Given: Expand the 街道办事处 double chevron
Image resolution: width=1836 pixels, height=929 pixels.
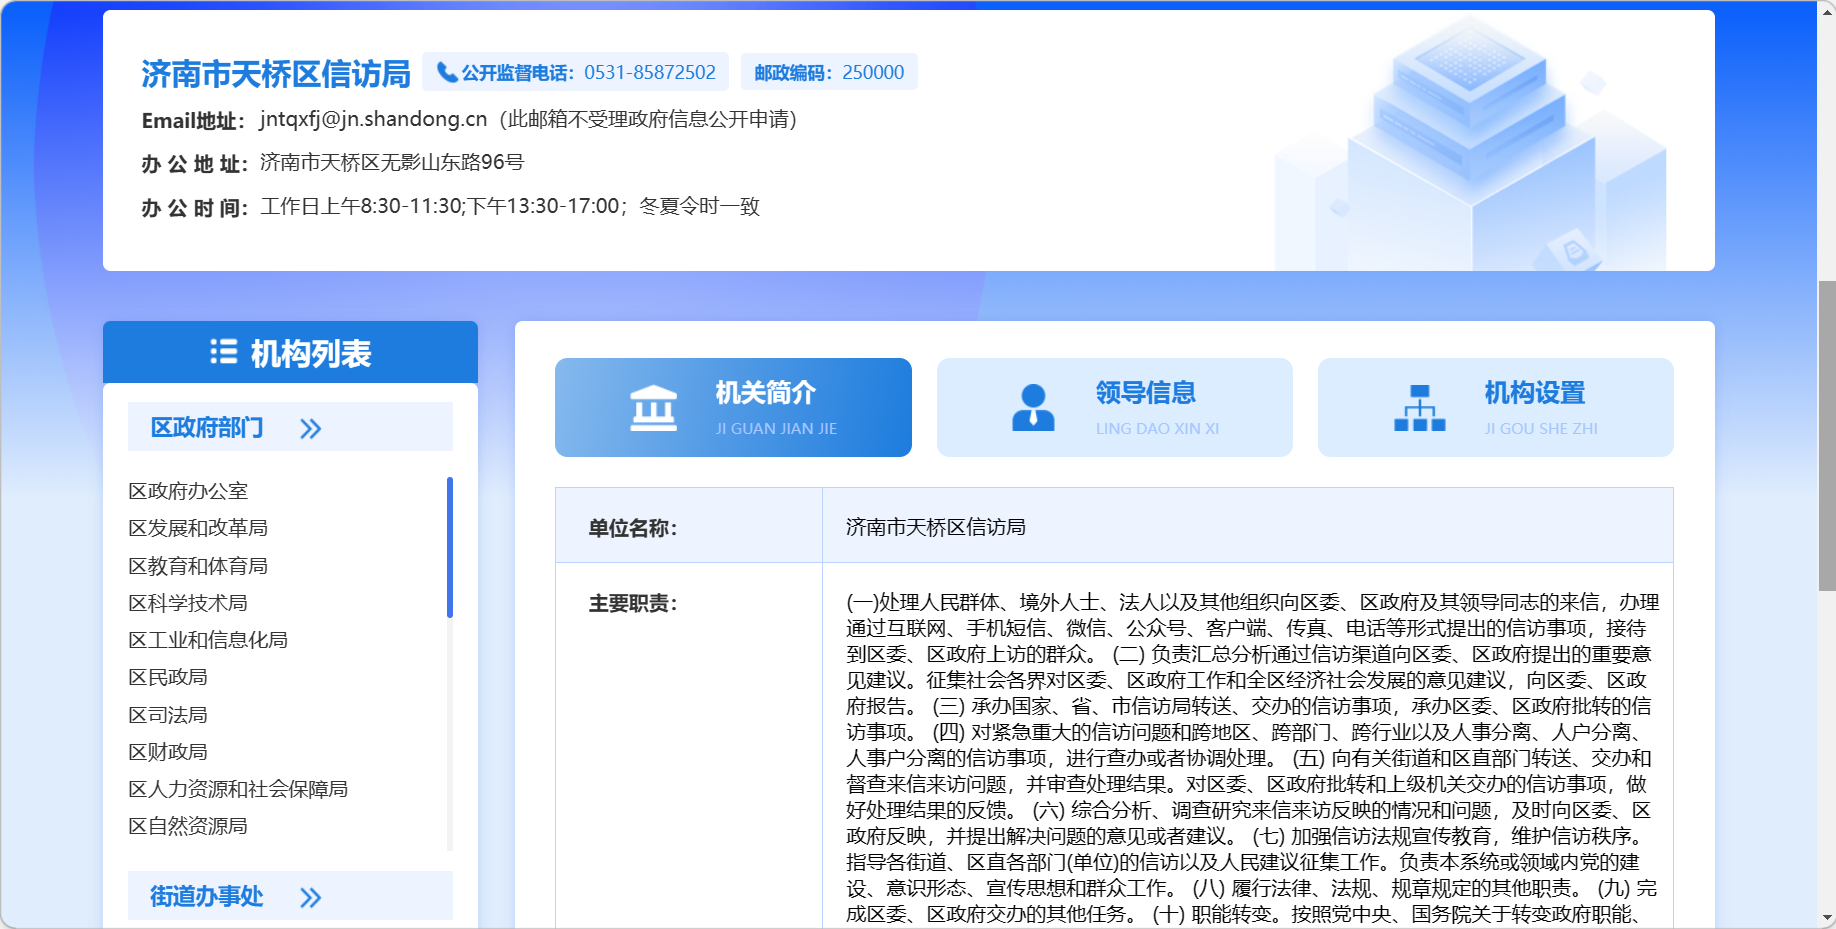Looking at the screenshot, I should 311,897.
